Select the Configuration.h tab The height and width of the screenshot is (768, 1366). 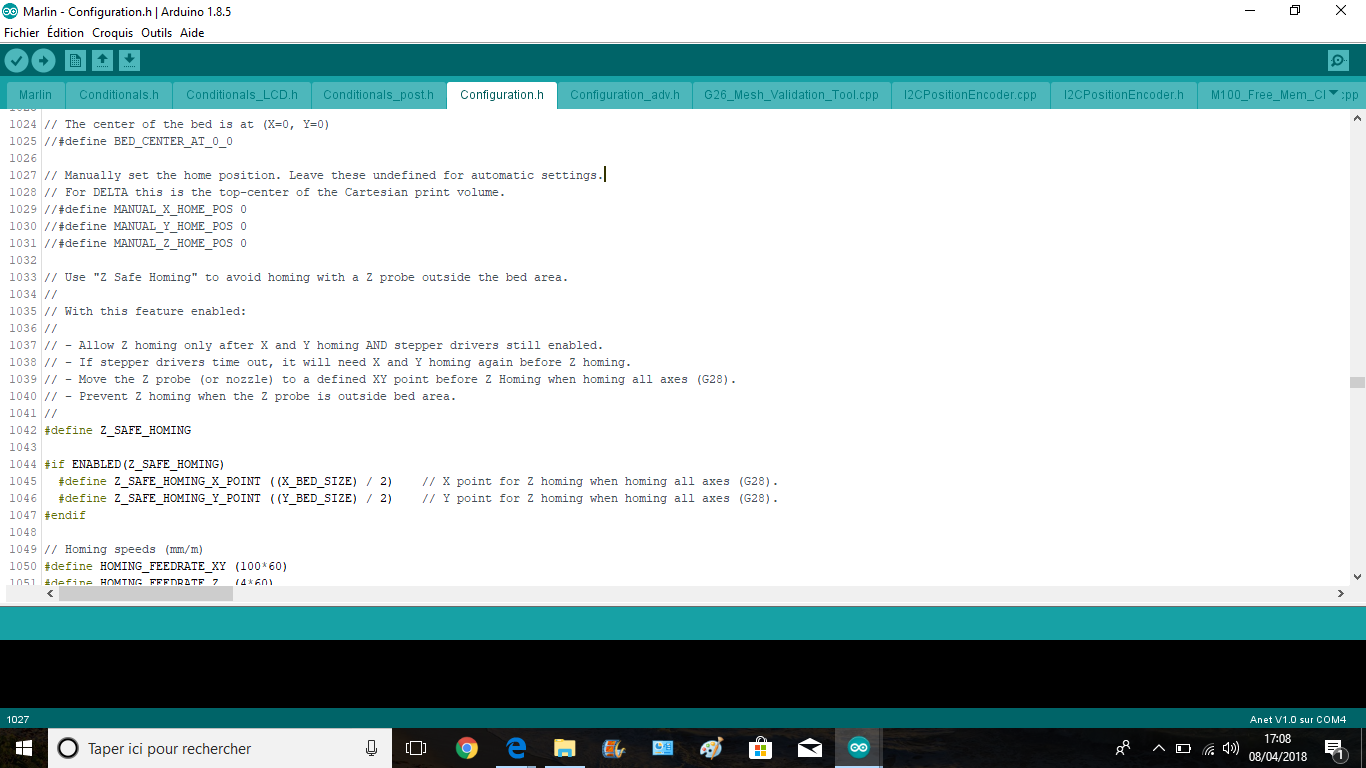tap(502, 95)
